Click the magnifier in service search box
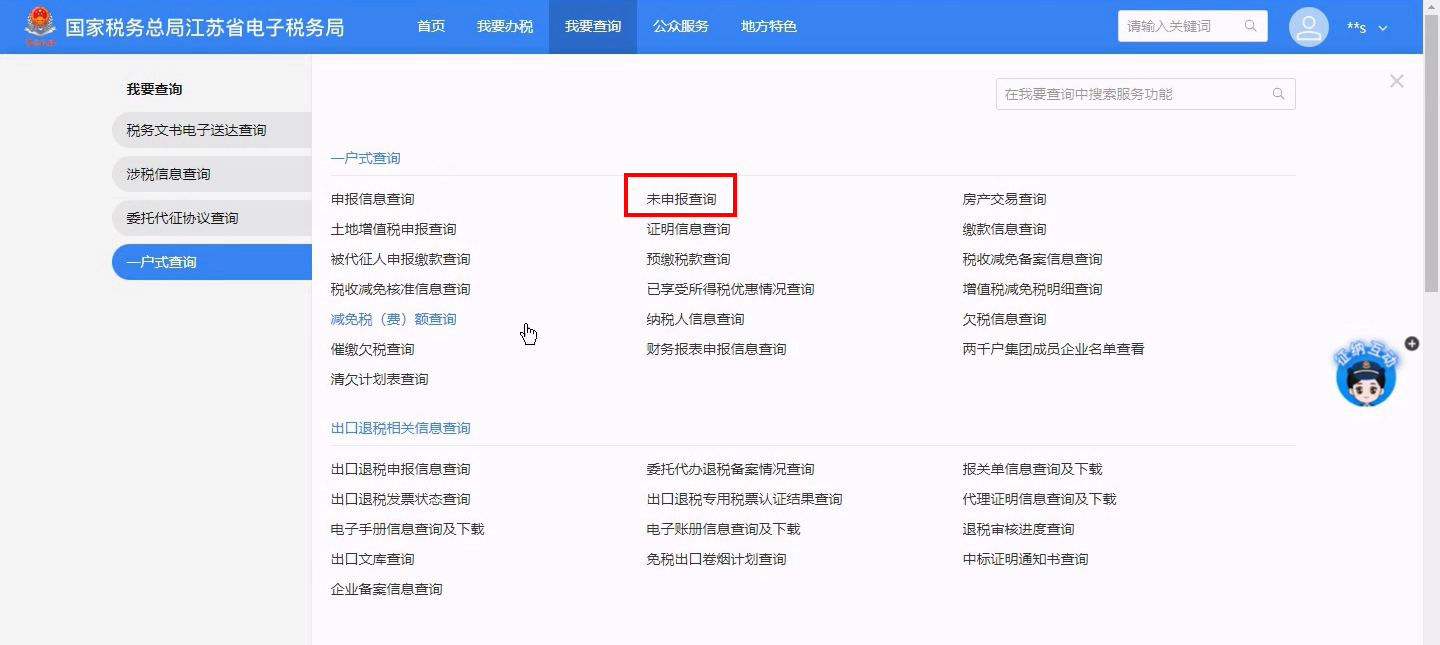 [x=1278, y=94]
